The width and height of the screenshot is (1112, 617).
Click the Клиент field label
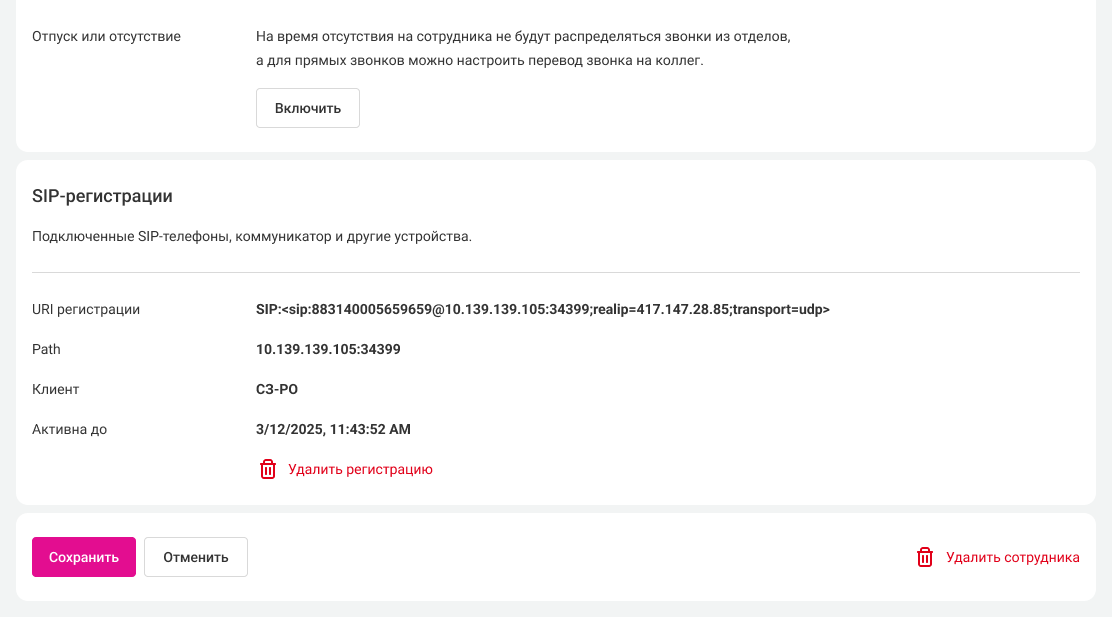pos(56,389)
